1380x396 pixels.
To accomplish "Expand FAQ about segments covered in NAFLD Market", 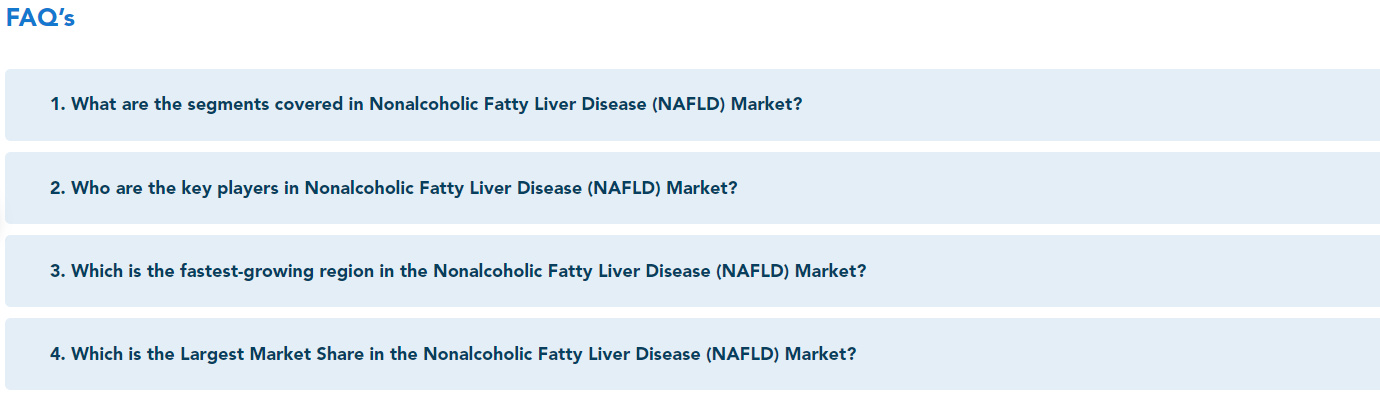I will pos(692,105).
